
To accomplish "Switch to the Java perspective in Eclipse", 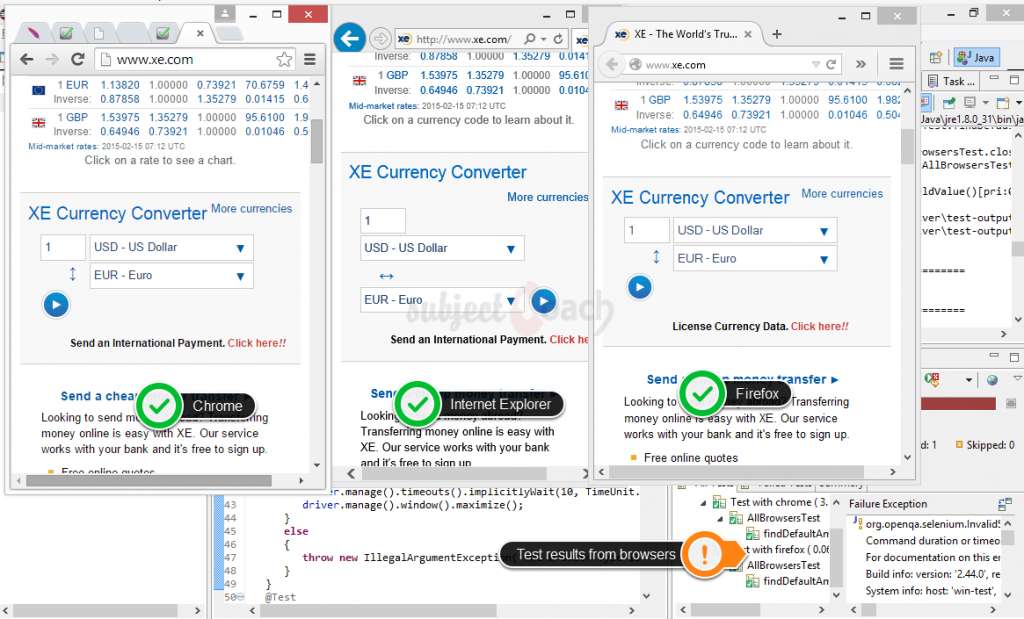I will tap(976, 58).
